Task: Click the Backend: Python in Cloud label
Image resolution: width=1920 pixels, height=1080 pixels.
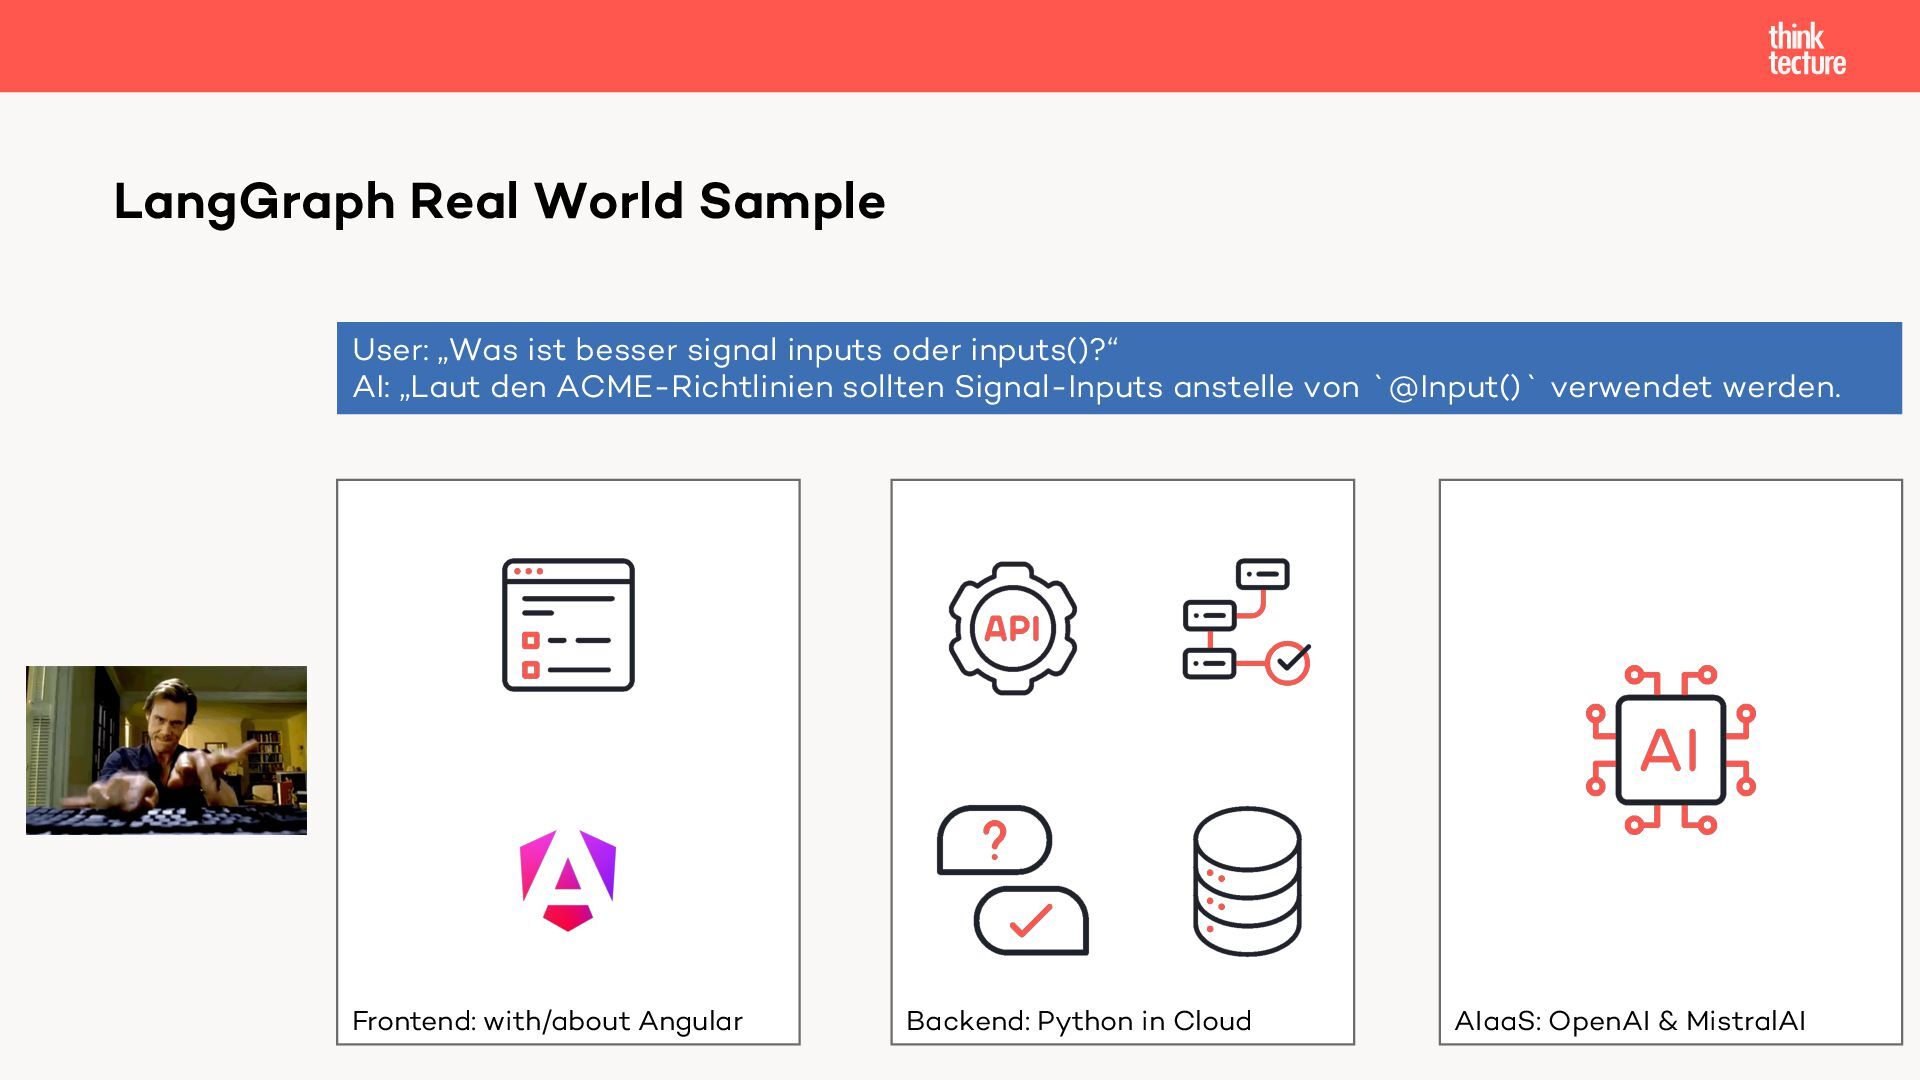Action: (1078, 1021)
